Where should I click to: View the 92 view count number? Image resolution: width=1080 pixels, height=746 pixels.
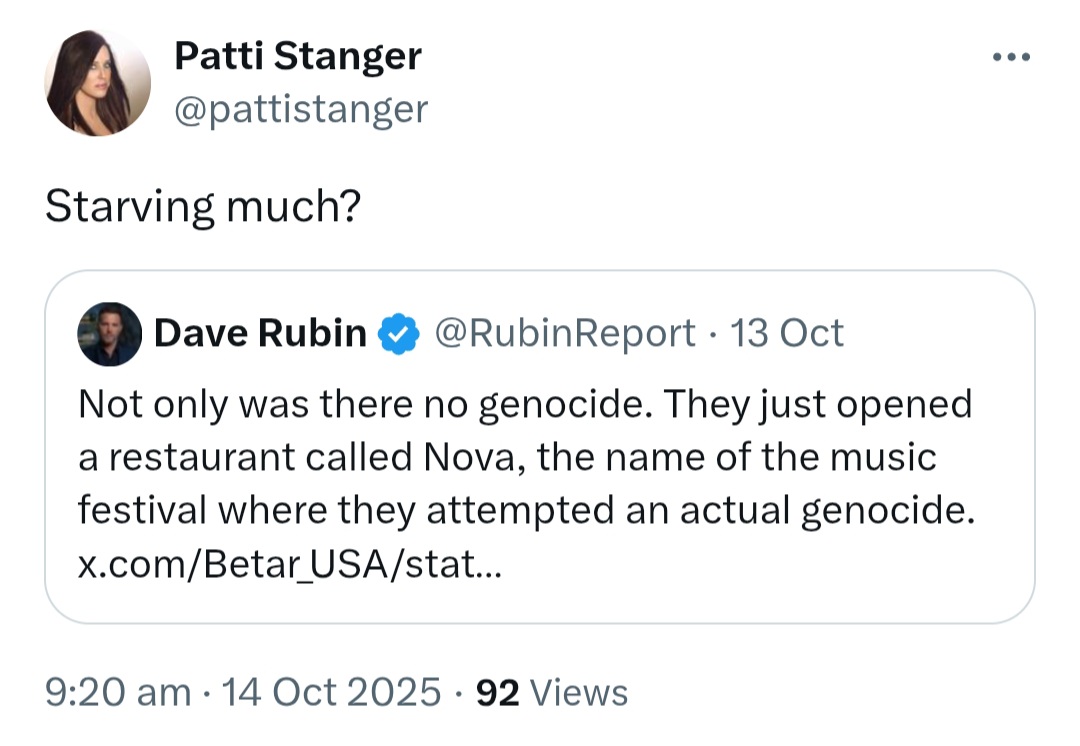[497, 693]
